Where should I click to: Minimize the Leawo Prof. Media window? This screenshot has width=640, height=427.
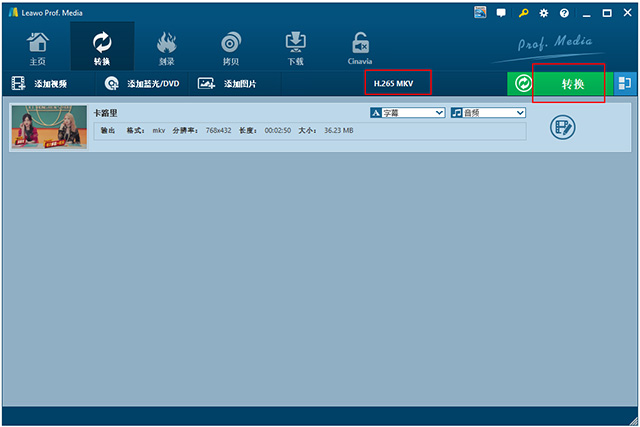(587, 14)
